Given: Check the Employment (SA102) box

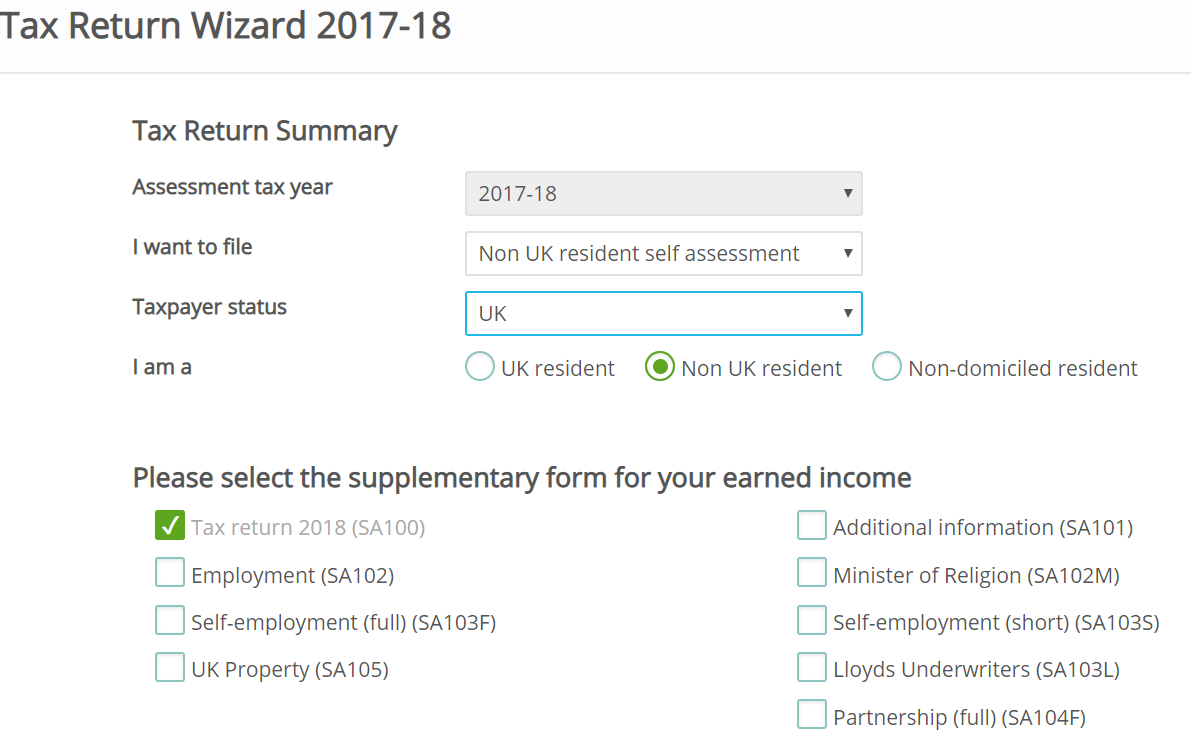Looking at the screenshot, I should tap(170, 574).
